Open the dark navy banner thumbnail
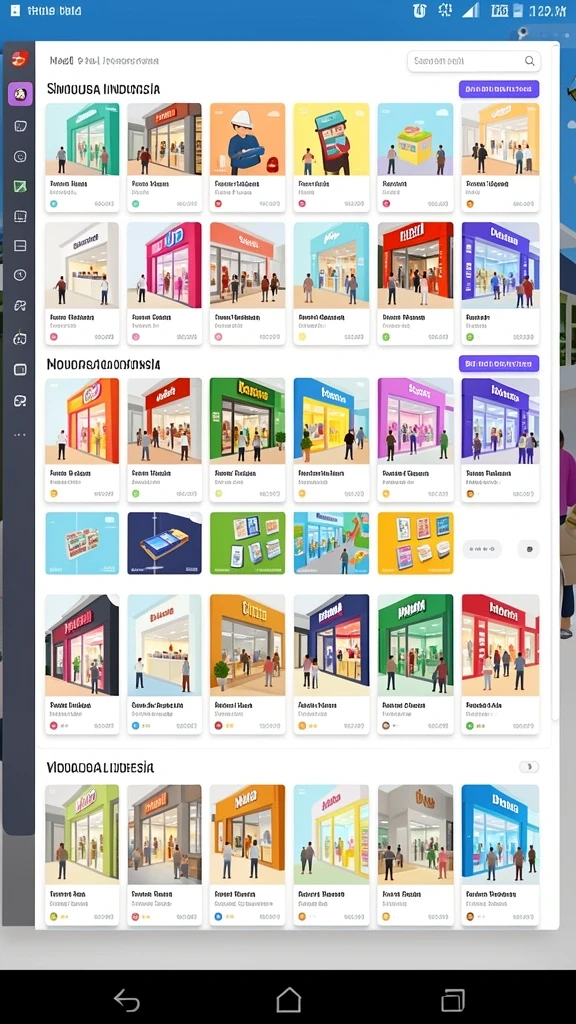Viewport: 576px width, 1024px height. pos(165,543)
